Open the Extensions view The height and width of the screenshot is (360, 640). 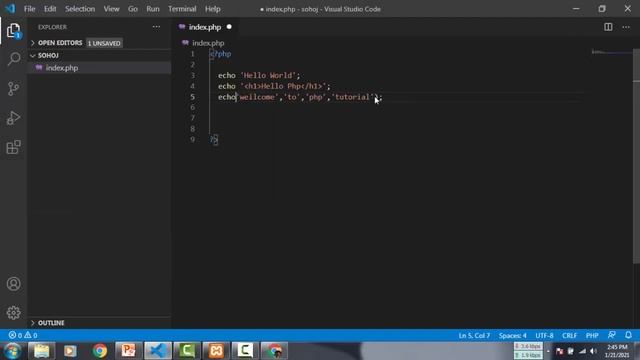click(x=13, y=147)
